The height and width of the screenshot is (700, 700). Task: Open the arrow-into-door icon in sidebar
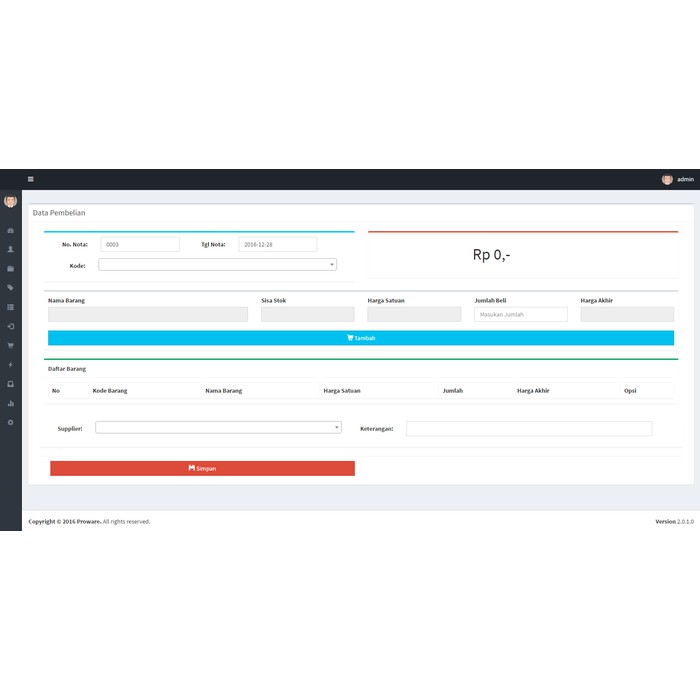(x=11, y=326)
